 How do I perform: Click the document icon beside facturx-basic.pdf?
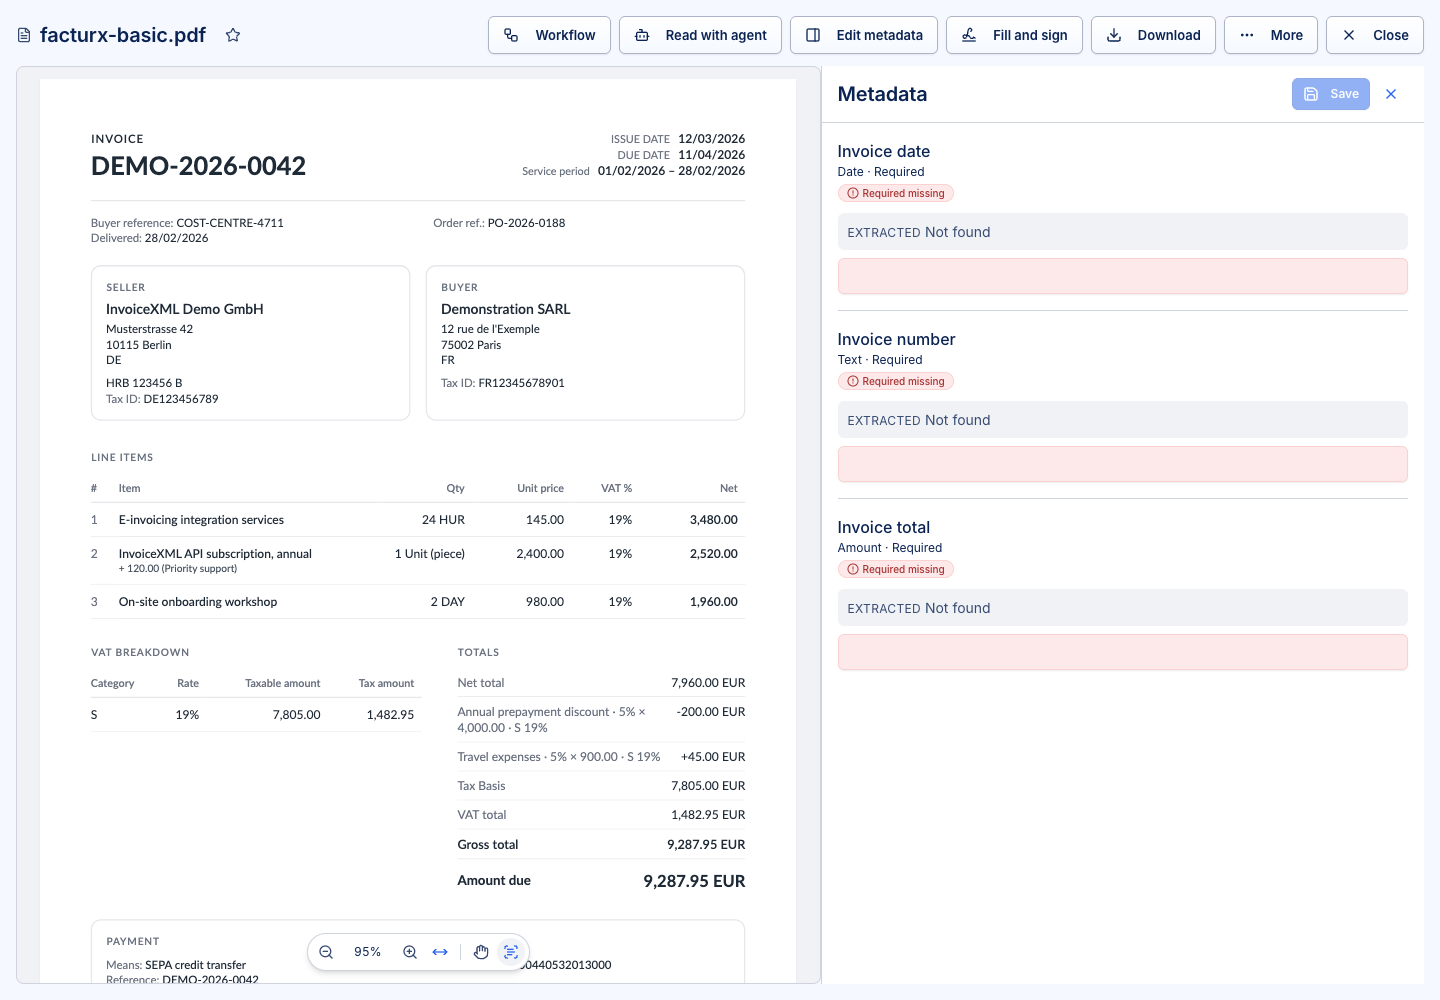click(x=24, y=35)
